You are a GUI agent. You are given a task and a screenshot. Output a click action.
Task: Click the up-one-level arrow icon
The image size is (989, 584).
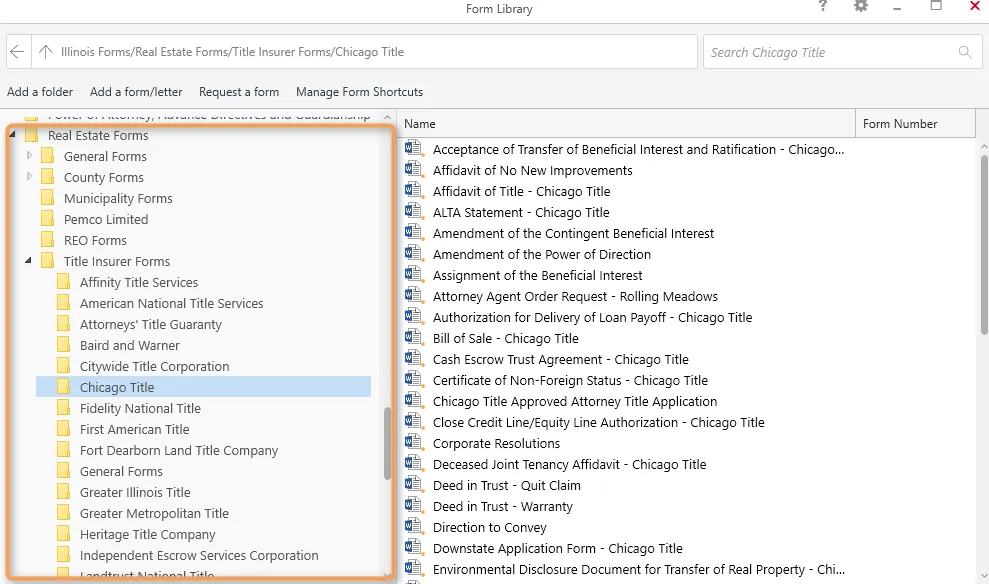tap(45, 52)
